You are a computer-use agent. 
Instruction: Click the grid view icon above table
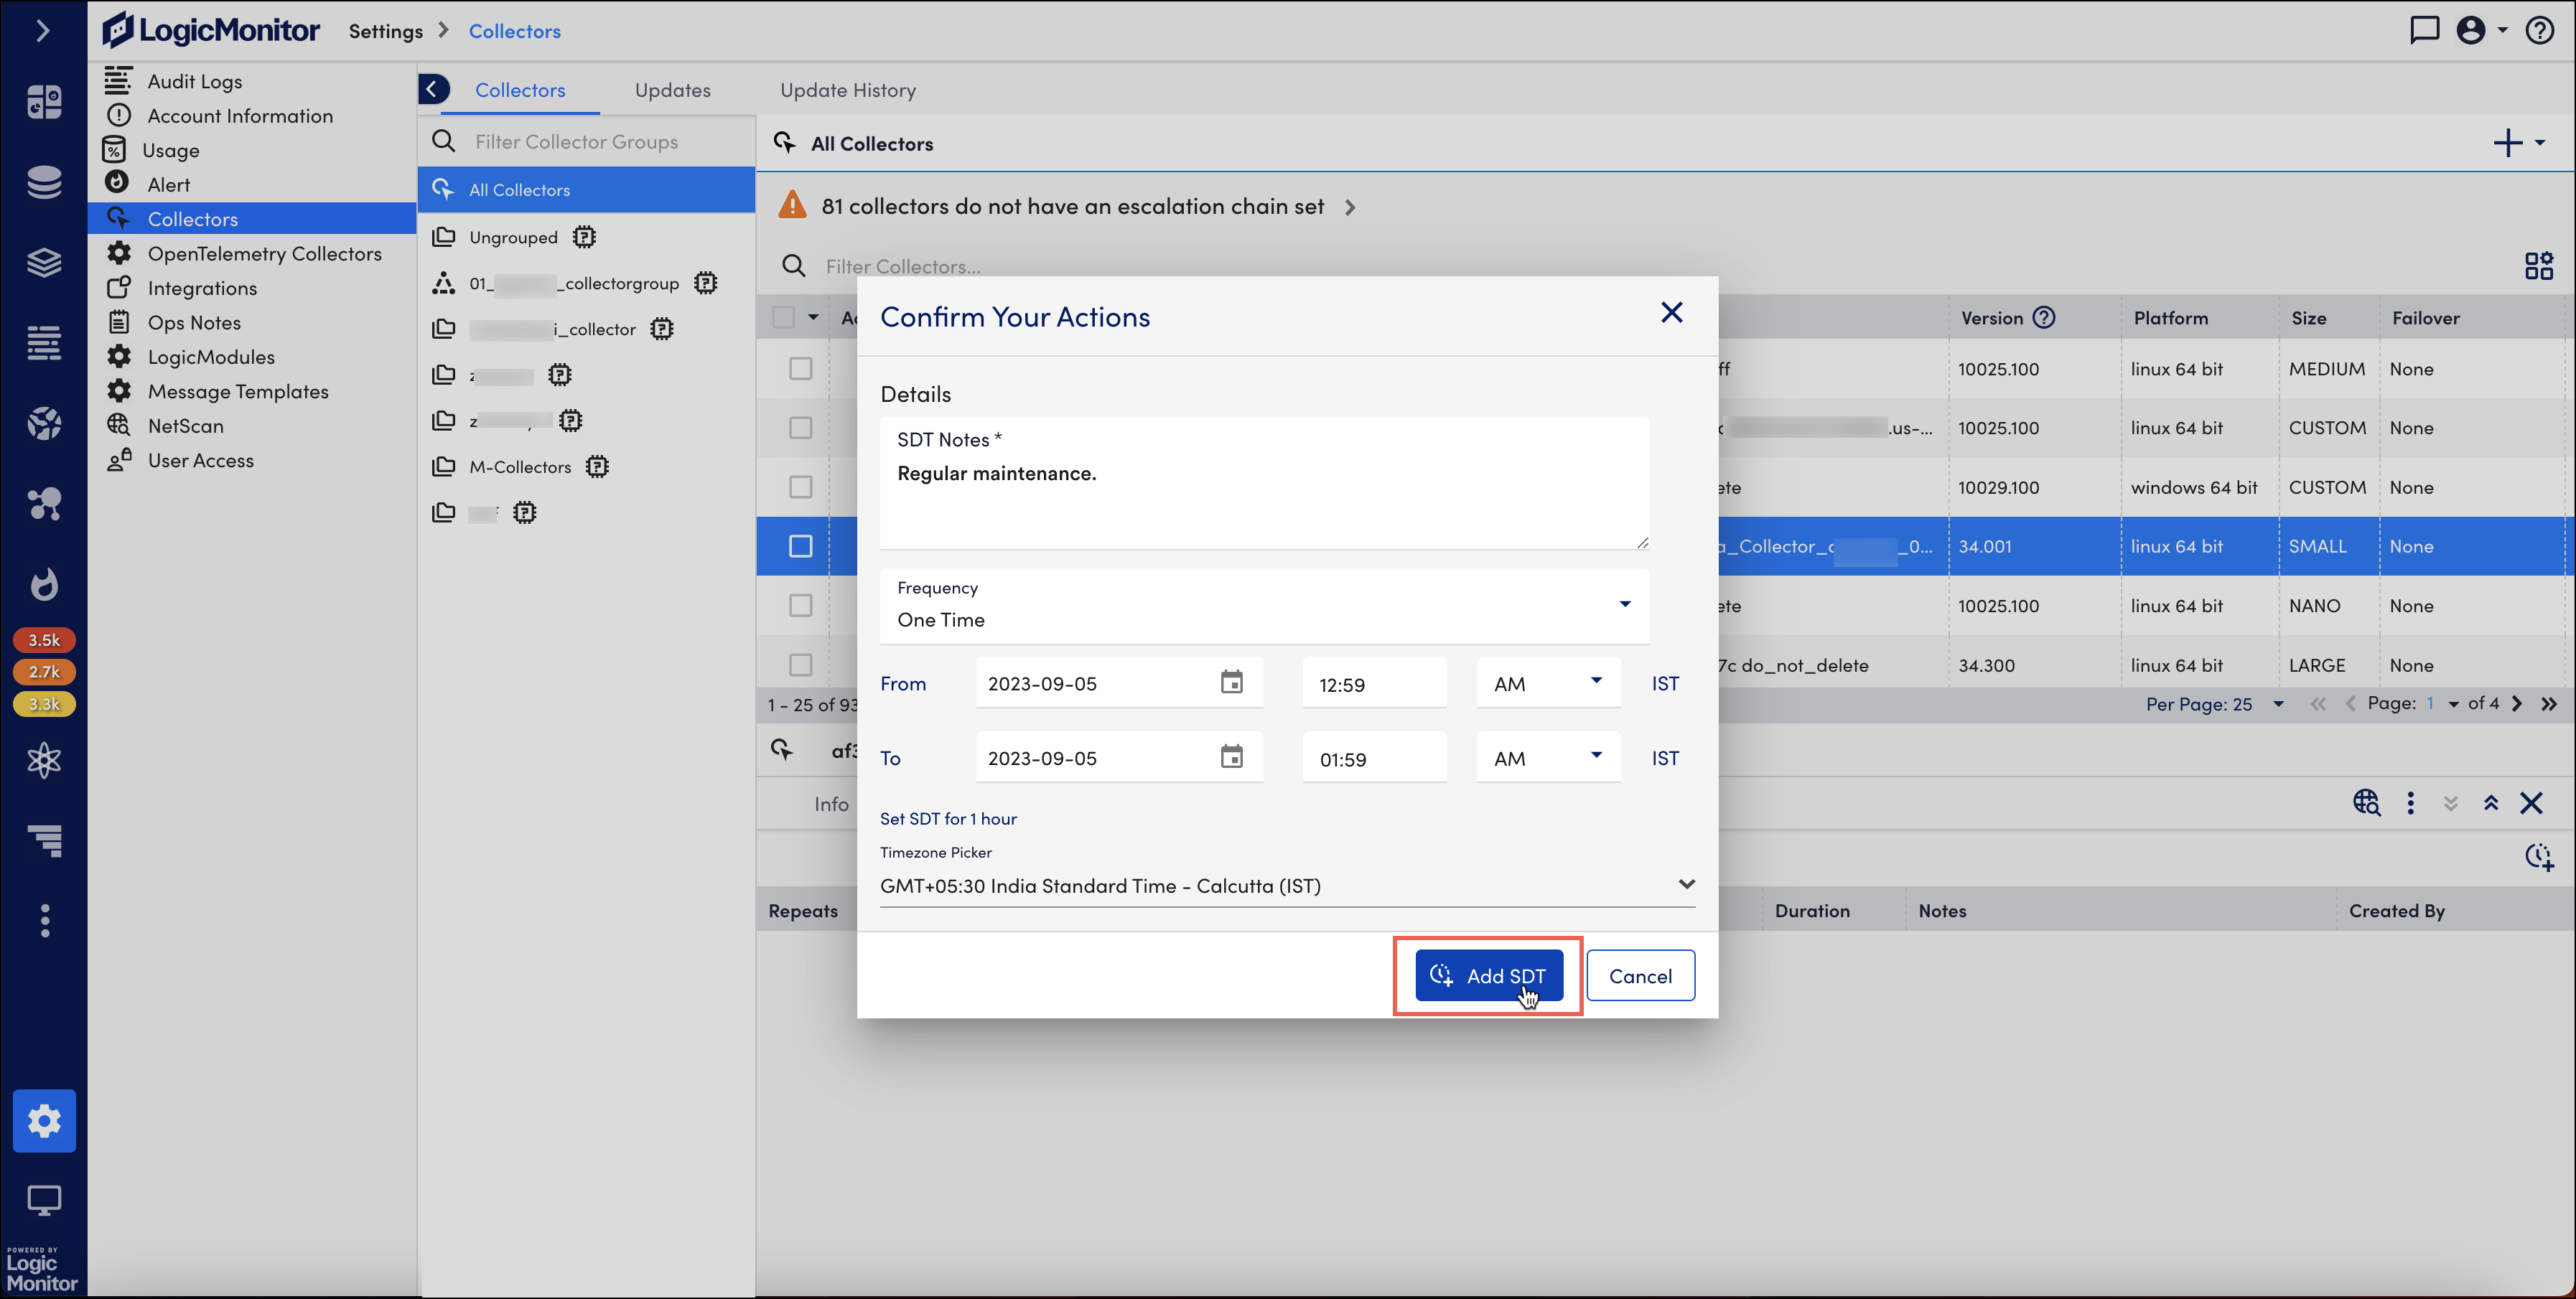point(2538,266)
